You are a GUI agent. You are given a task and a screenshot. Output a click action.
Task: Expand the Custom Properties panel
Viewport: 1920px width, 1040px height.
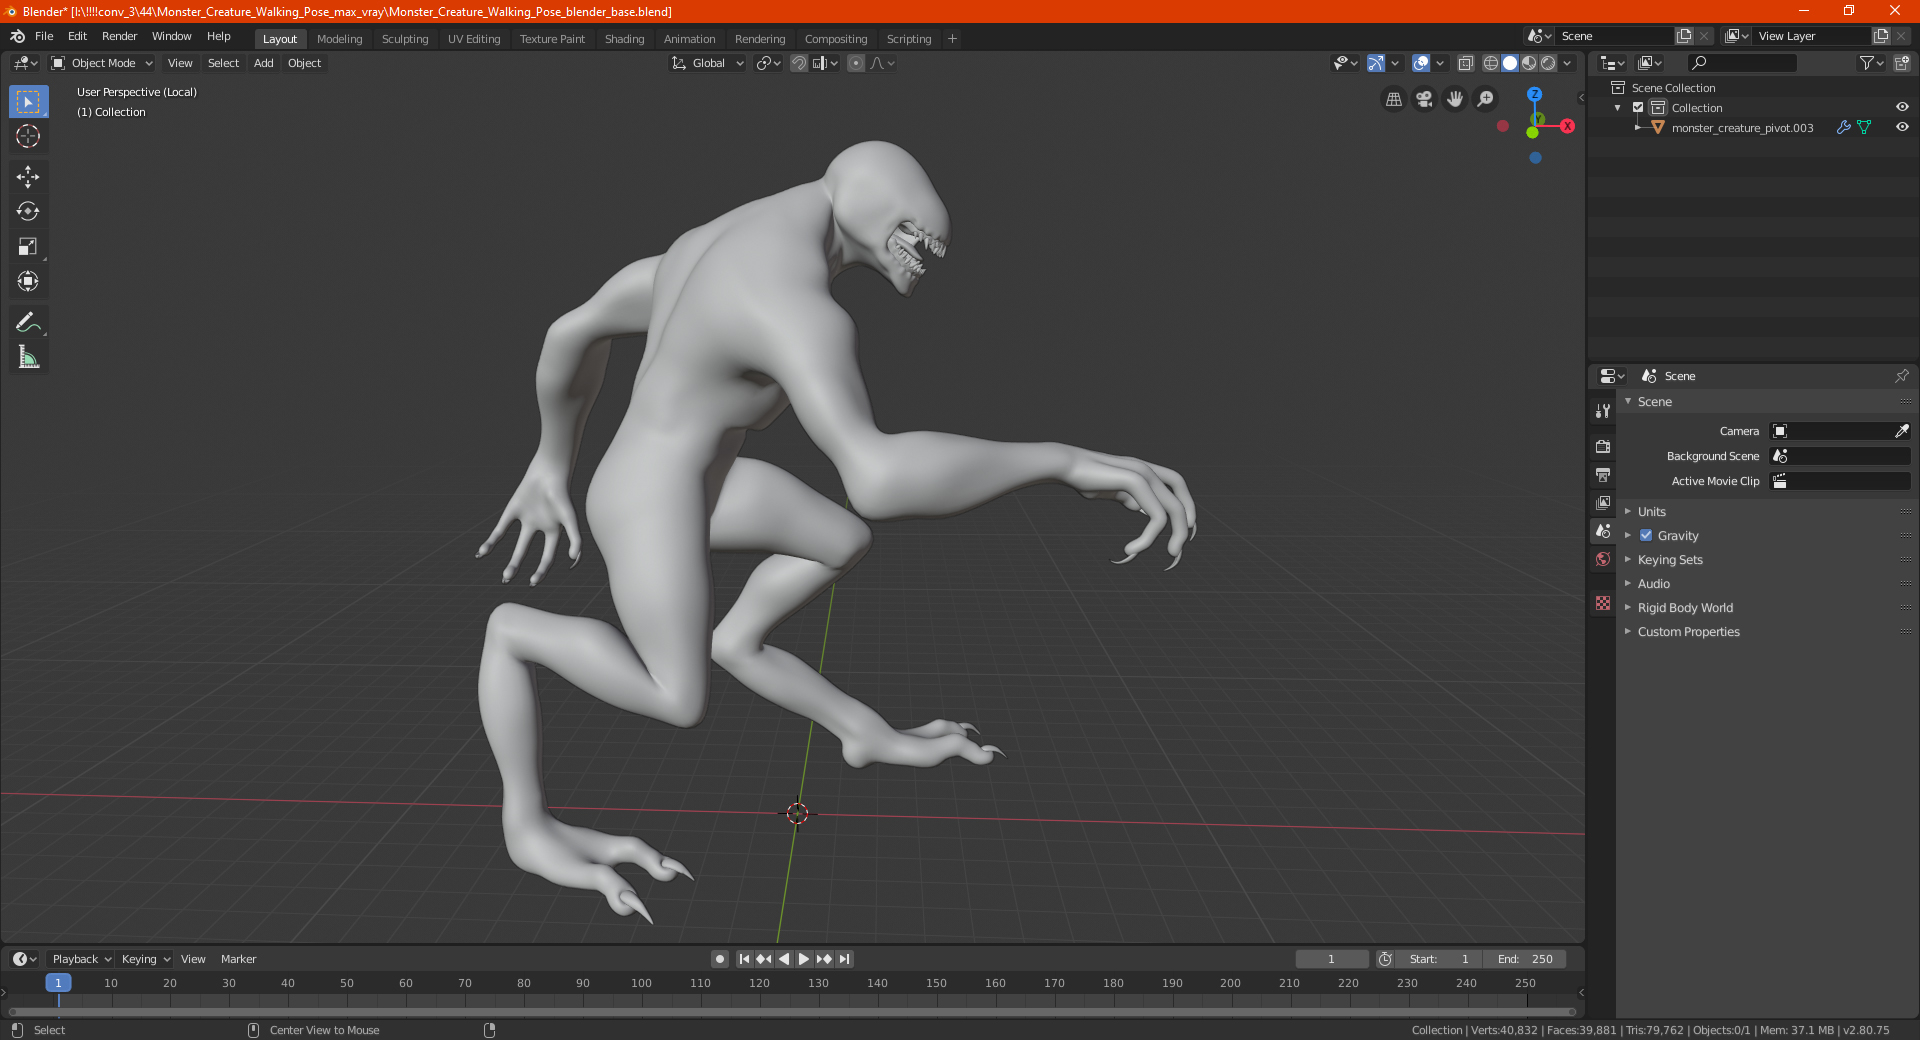tap(1688, 632)
